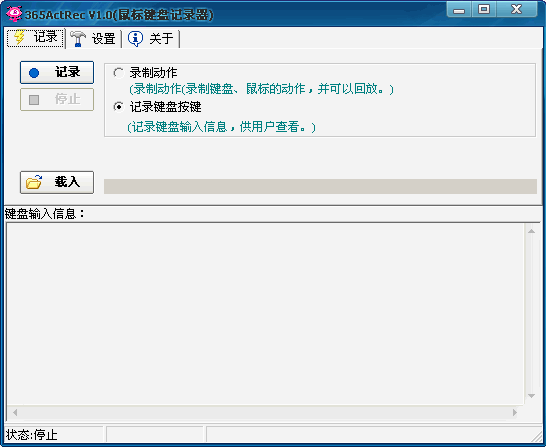Viewport: 546px width, 447px height.
Task: Select the 录制动作 radio option
Action: click(x=118, y=73)
